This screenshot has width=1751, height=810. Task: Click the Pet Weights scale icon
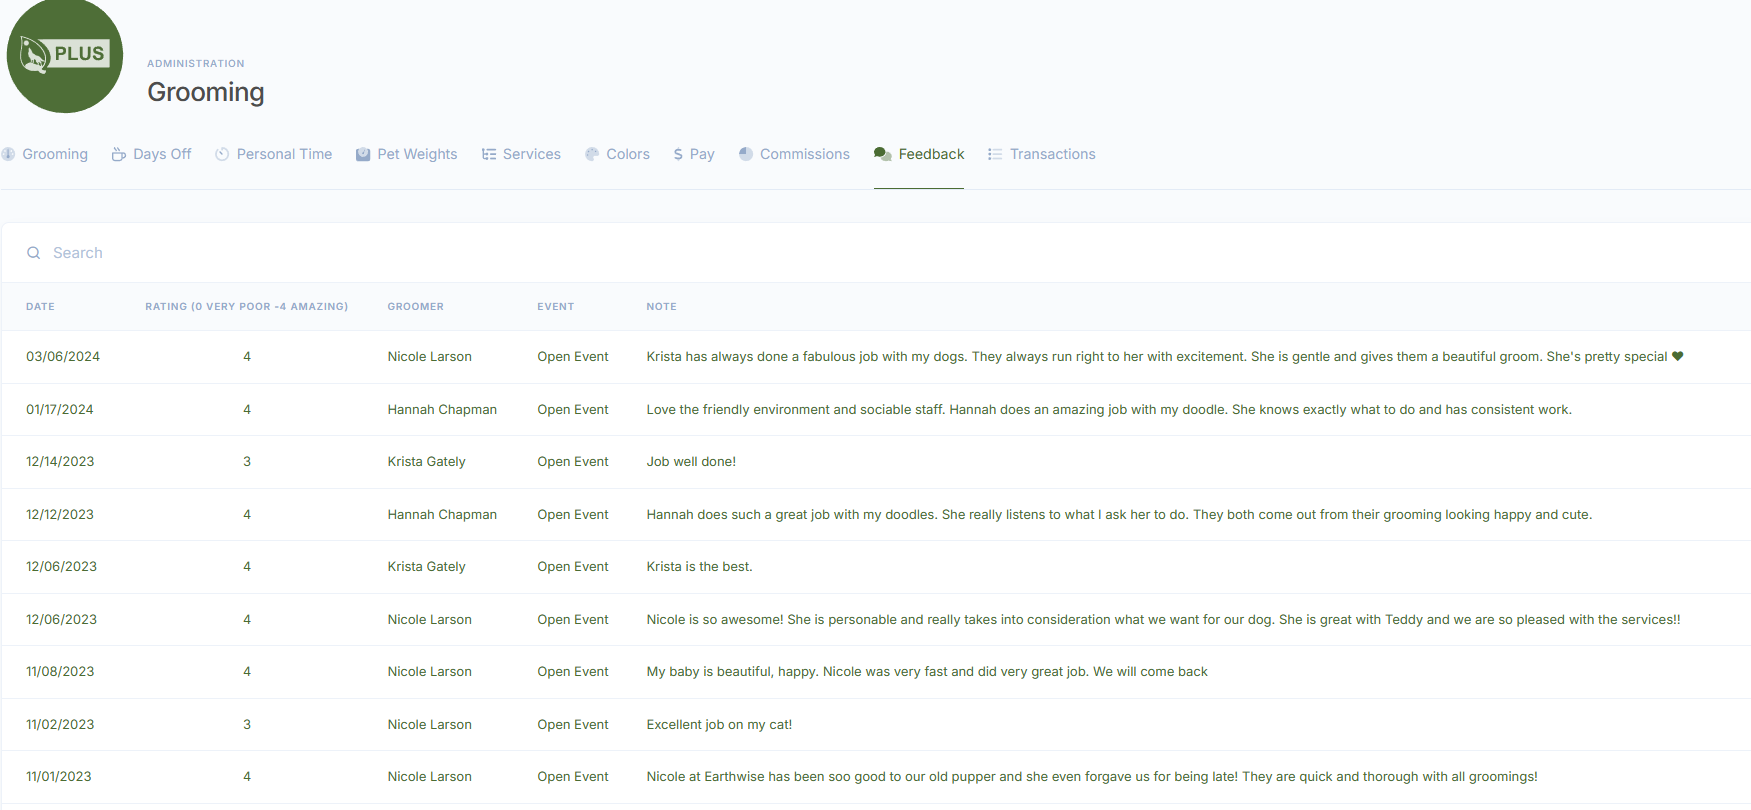(x=363, y=154)
